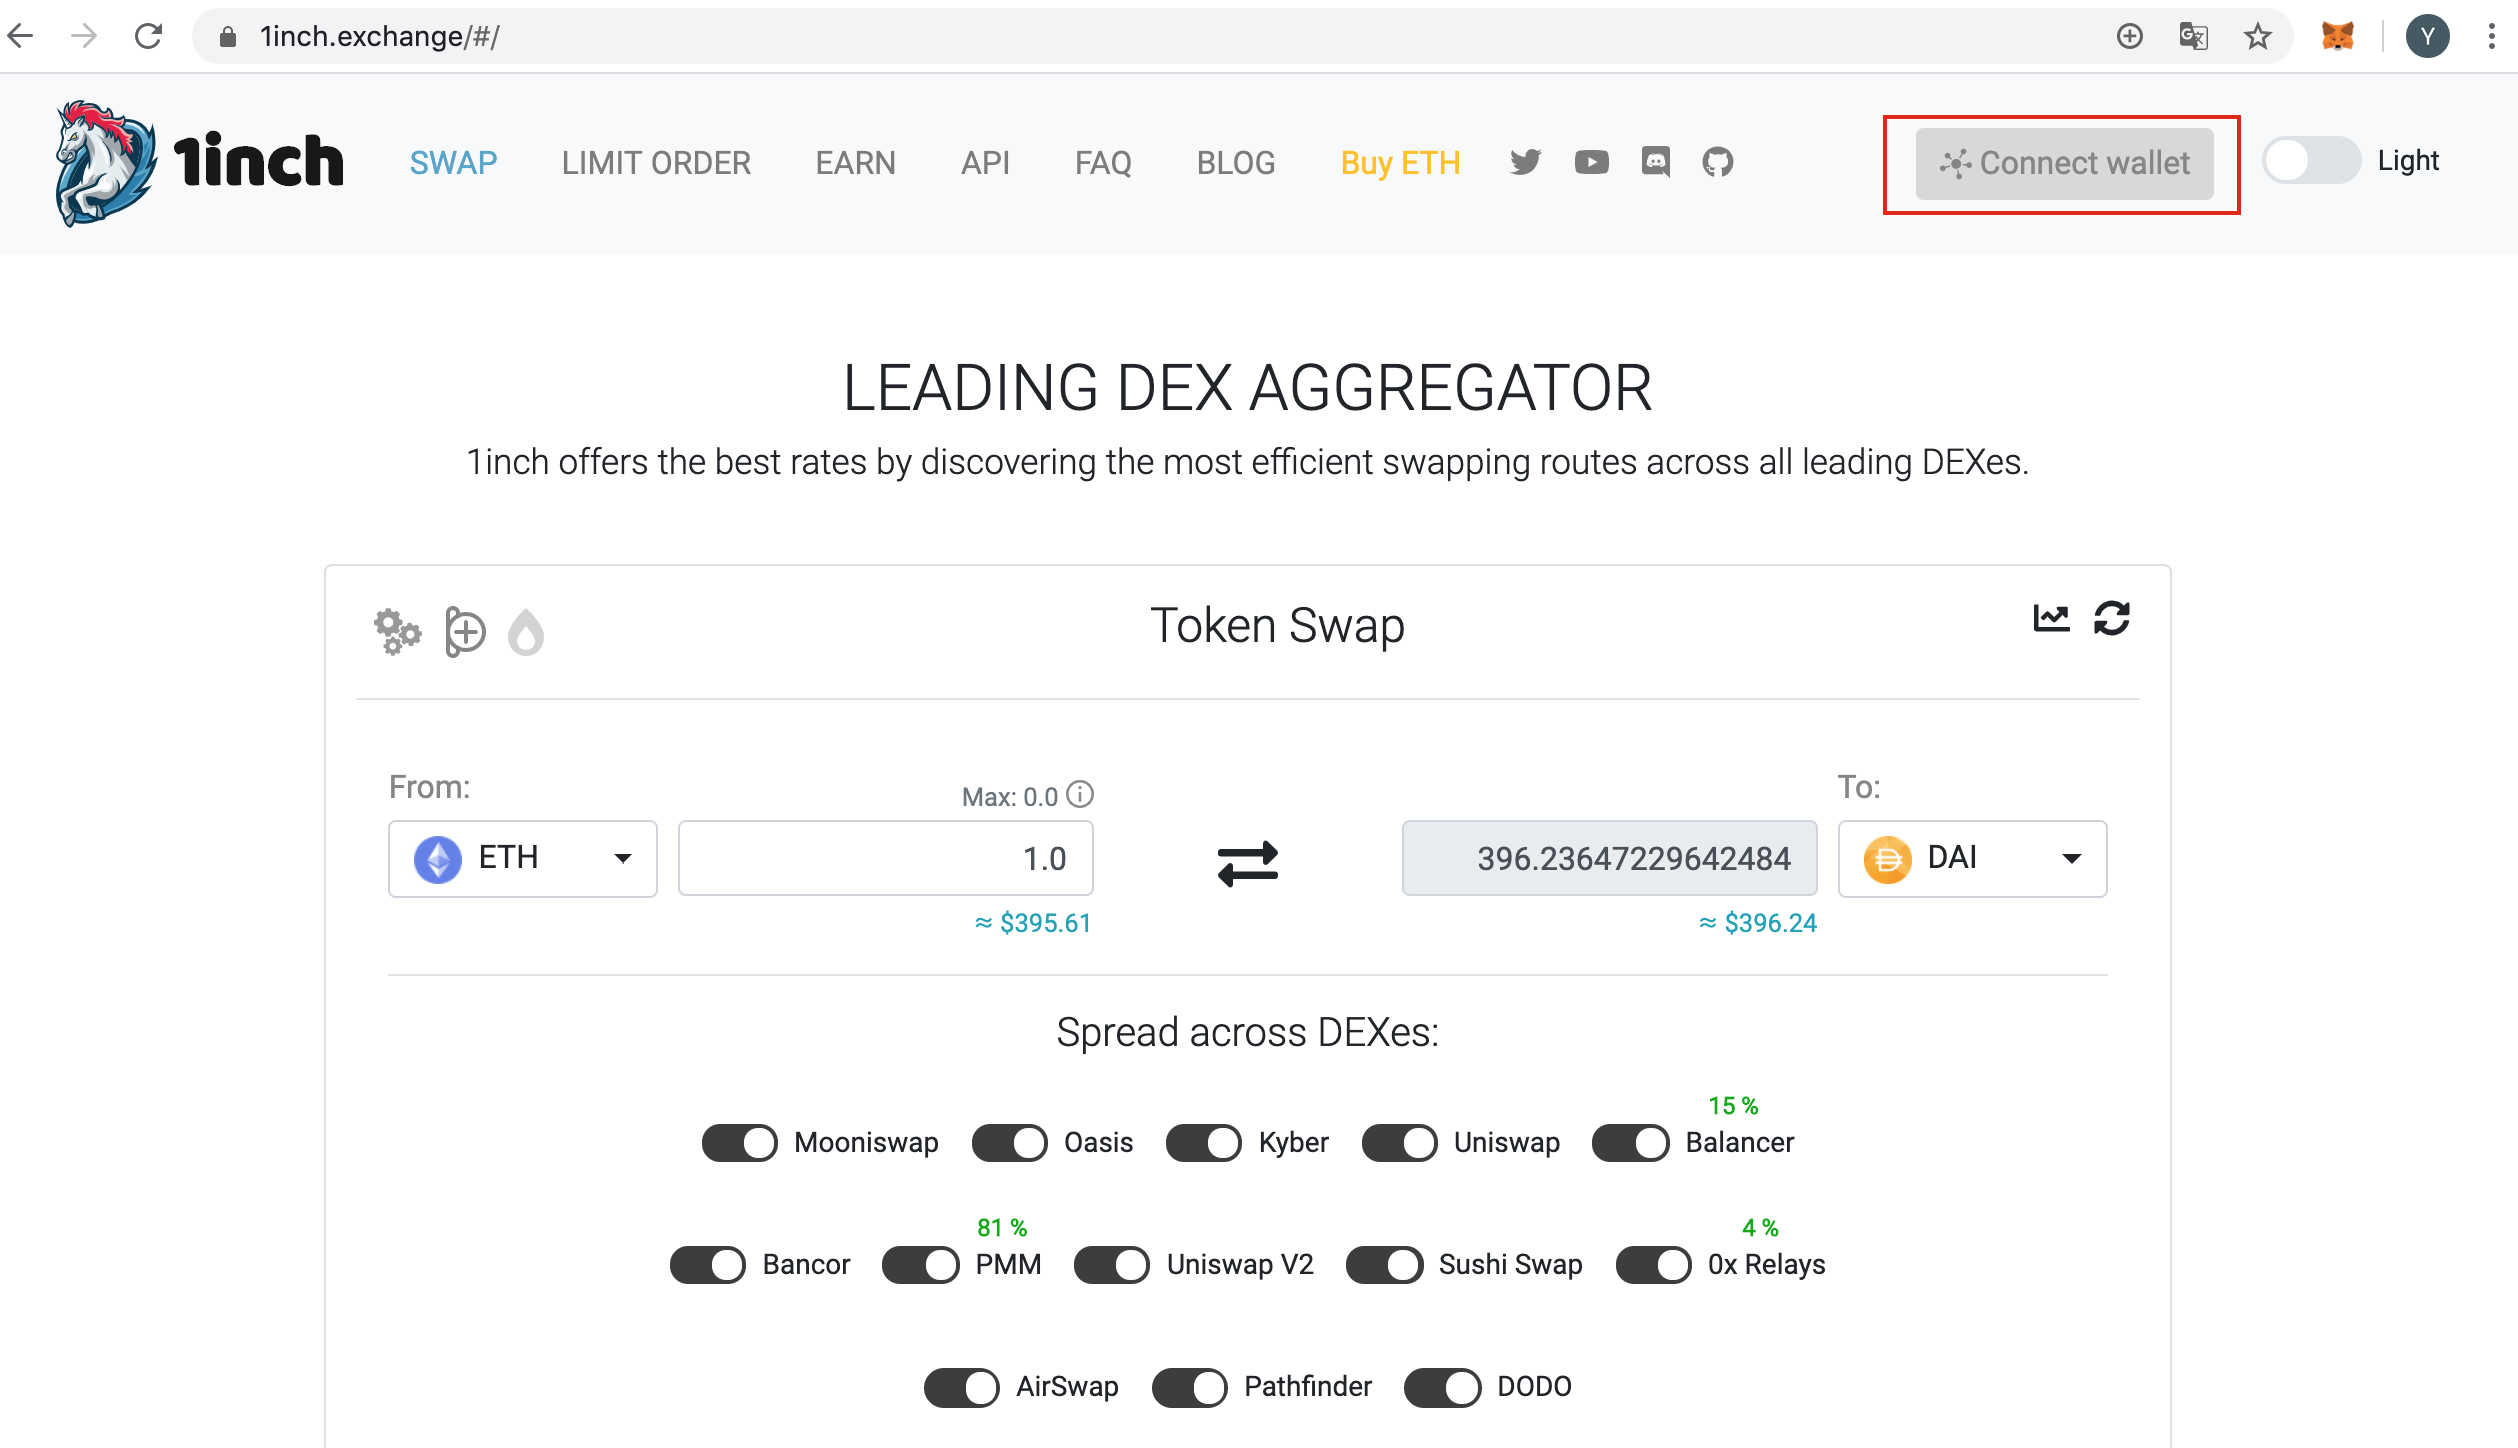2518x1448 pixels.
Task: Click the site lock icon
Action: (x=228, y=37)
